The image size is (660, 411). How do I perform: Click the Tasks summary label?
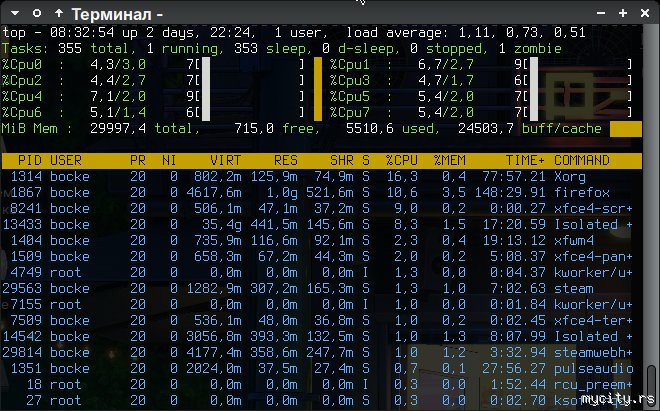tap(26, 49)
